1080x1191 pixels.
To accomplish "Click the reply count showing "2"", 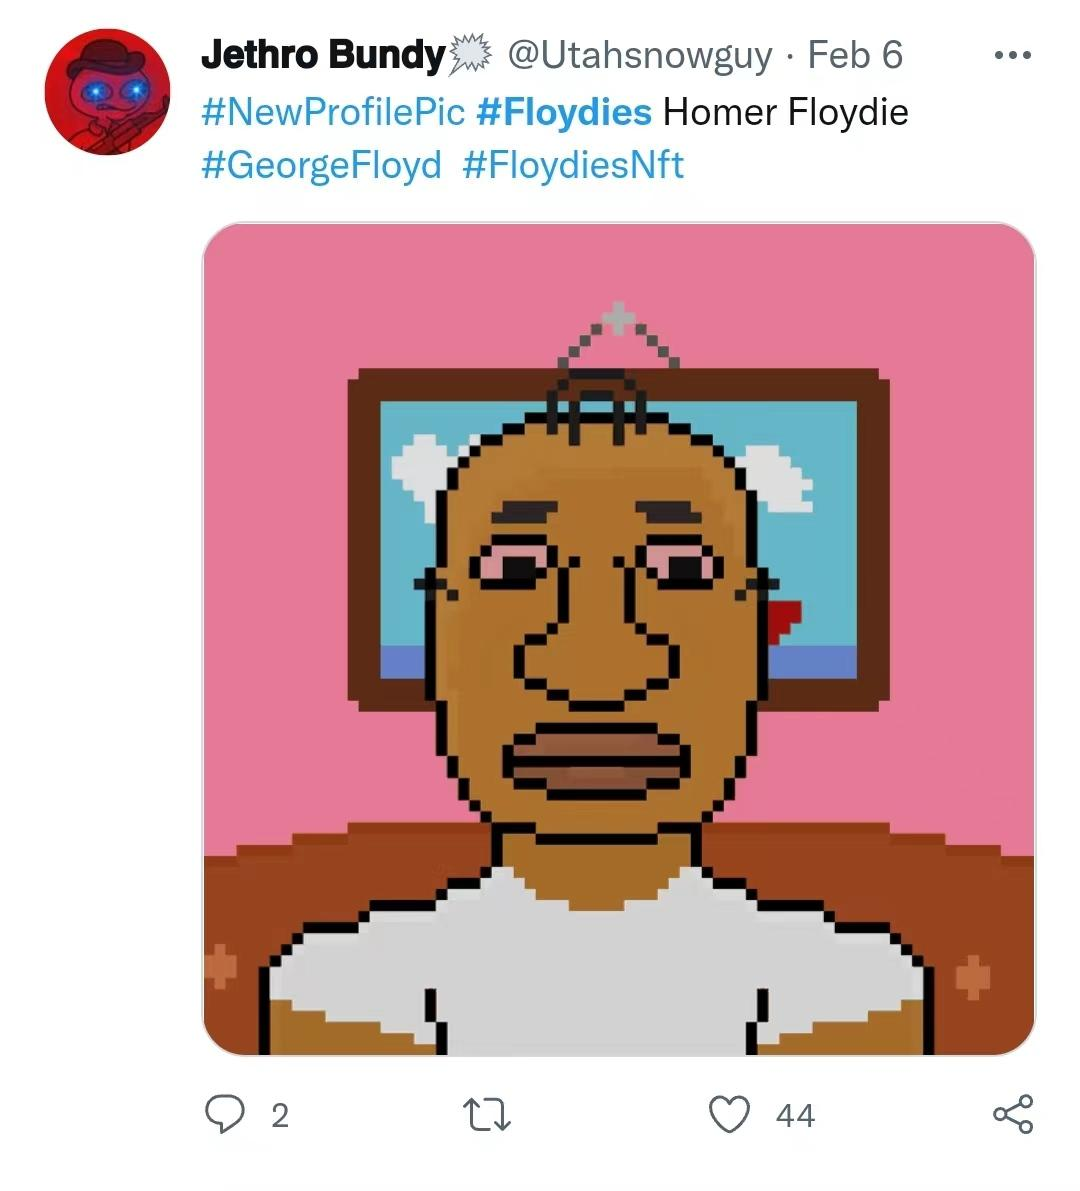I will click(x=280, y=1113).
